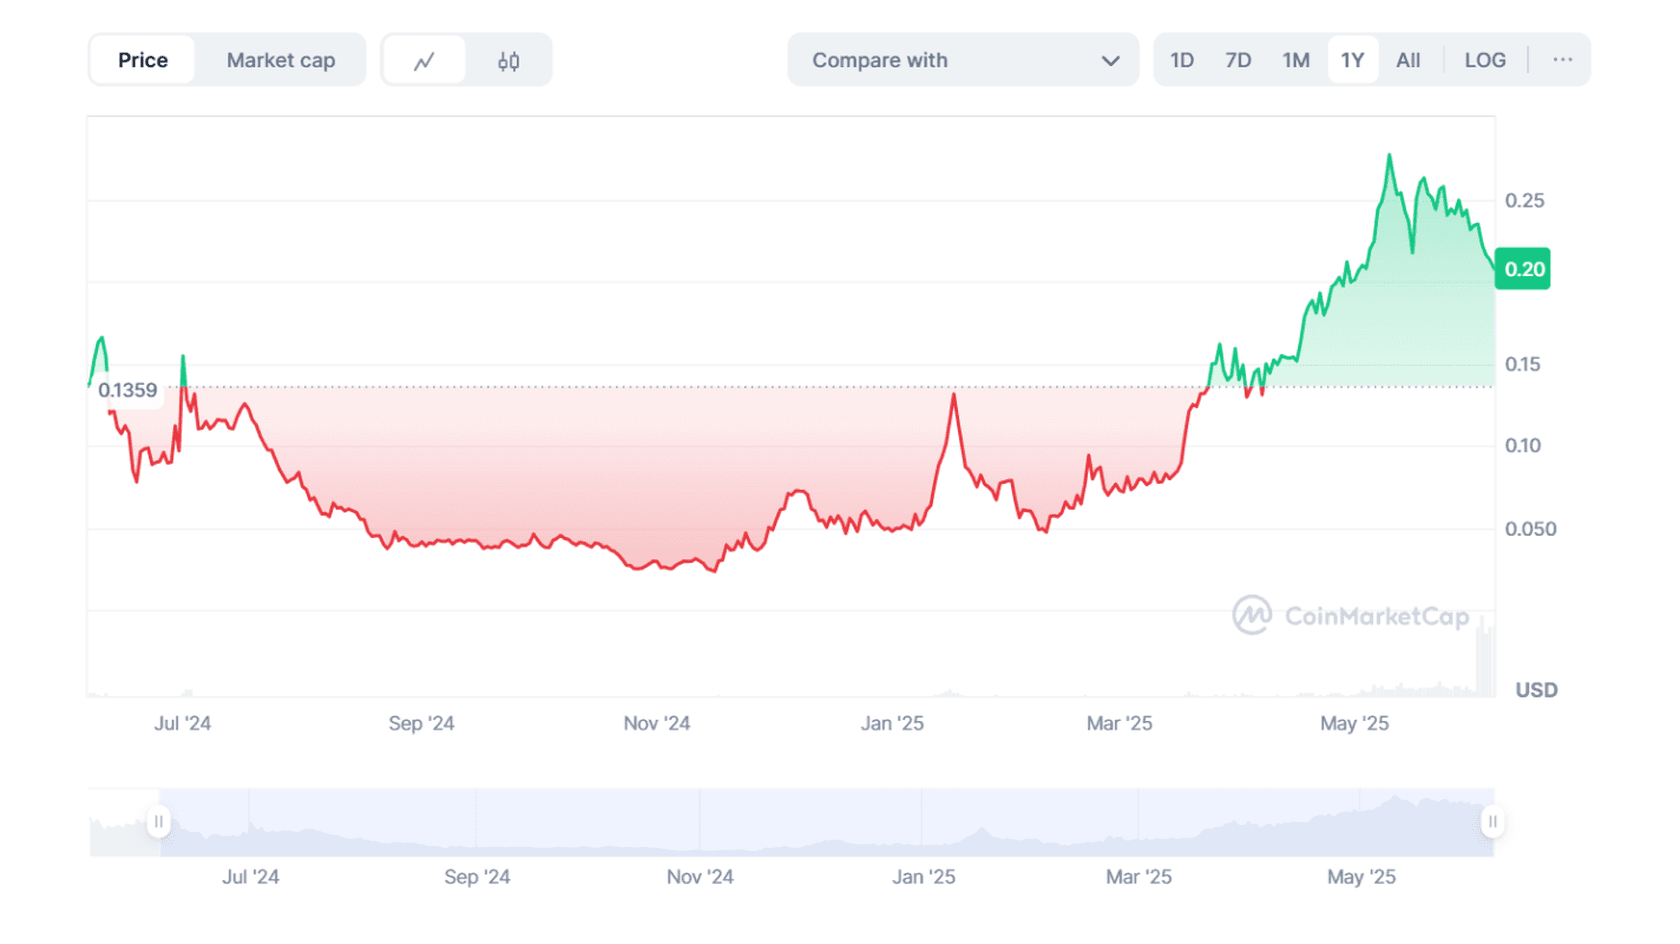Click the Jul '24 main chart axis label

(x=182, y=723)
